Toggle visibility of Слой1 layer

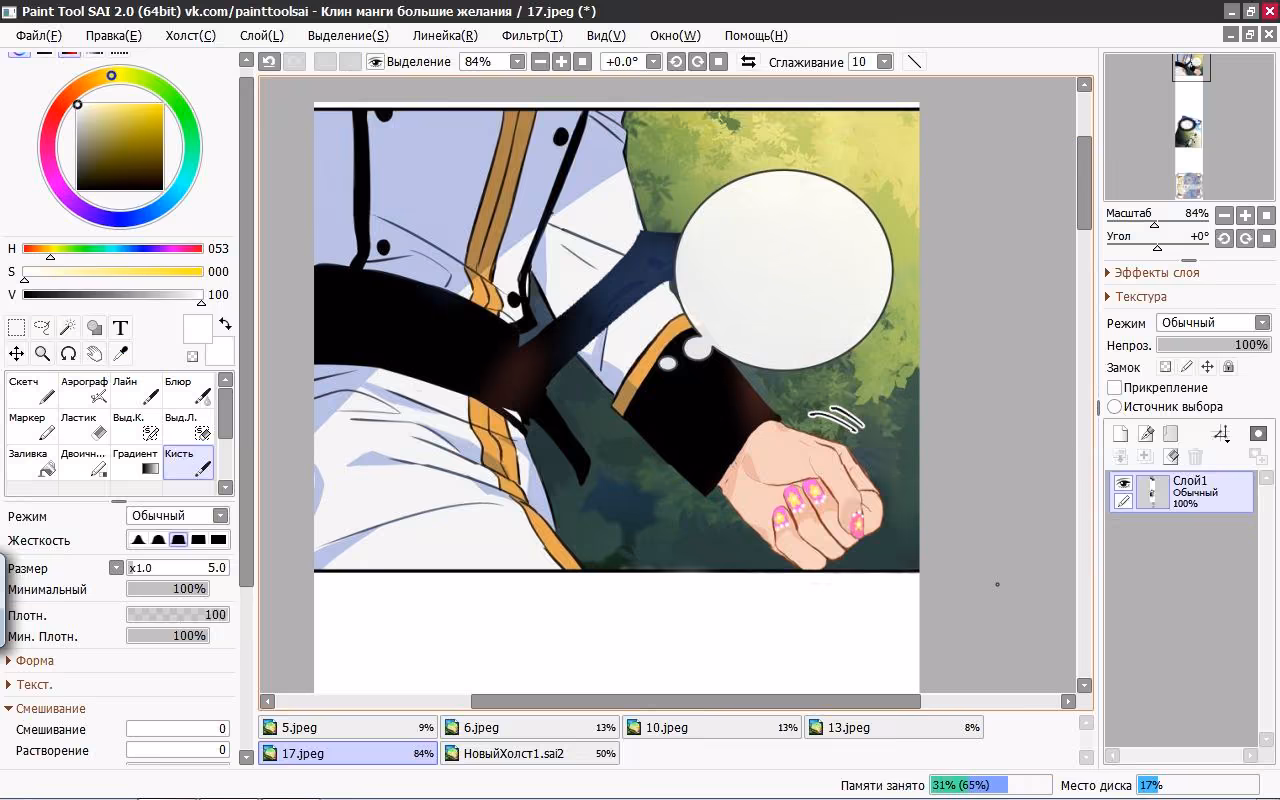click(1124, 483)
